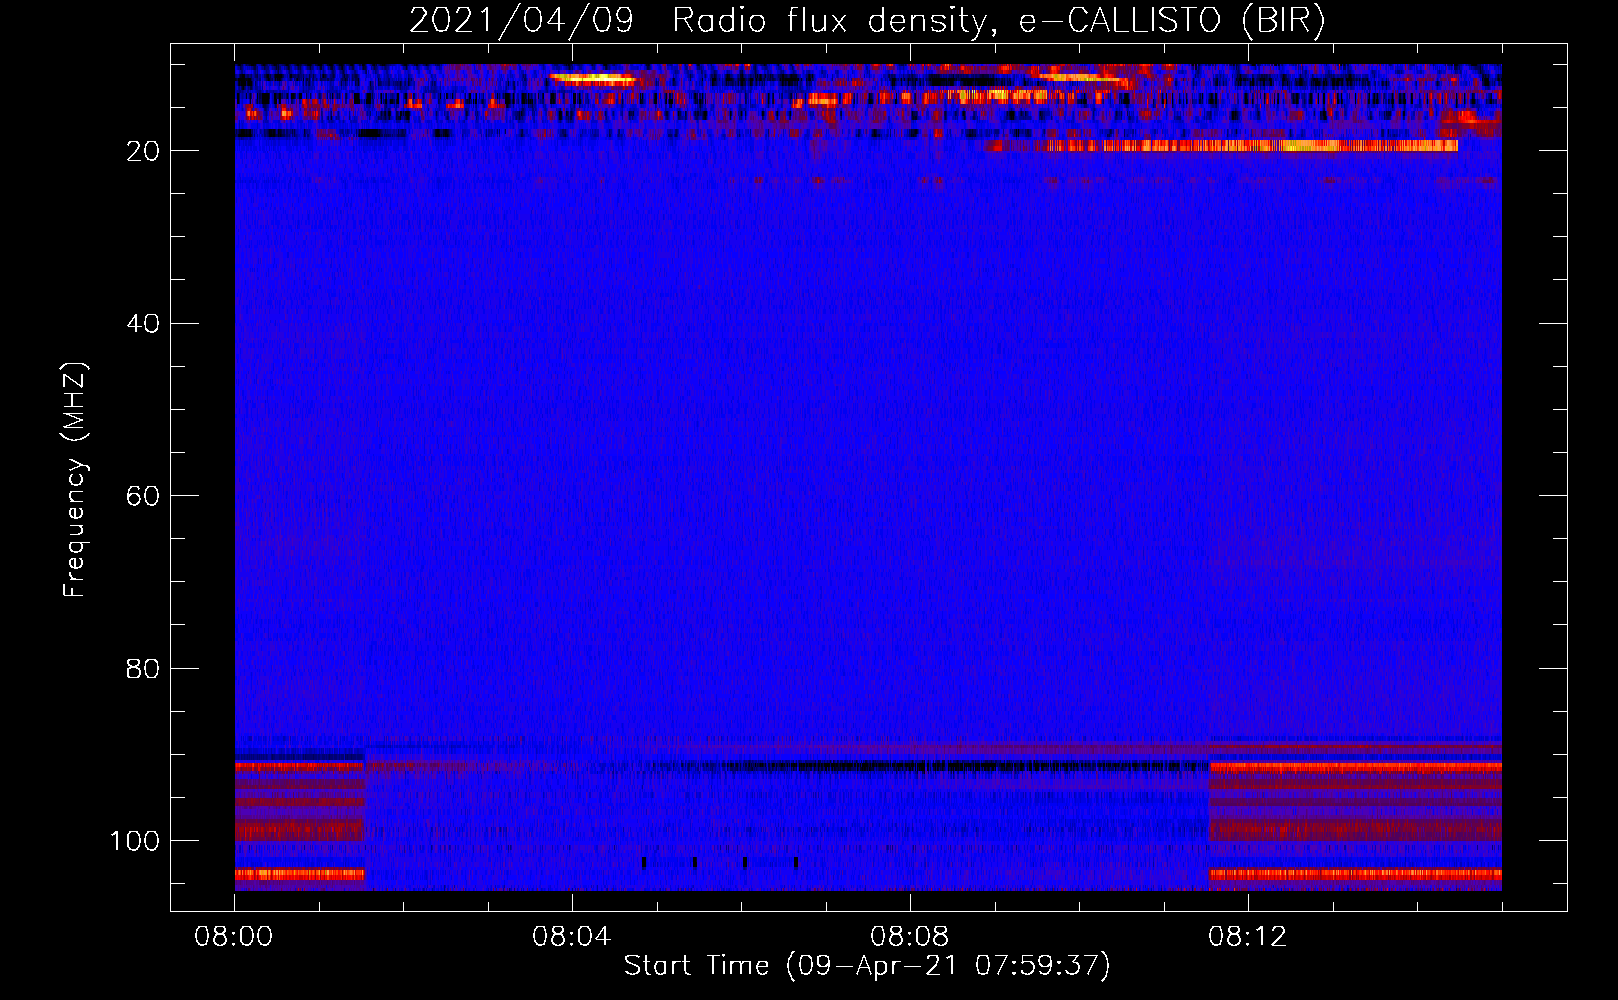Click the date '2021/04/09' in title
Image resolution: width=1618 pixels, height=1000 pixels.
521,21
